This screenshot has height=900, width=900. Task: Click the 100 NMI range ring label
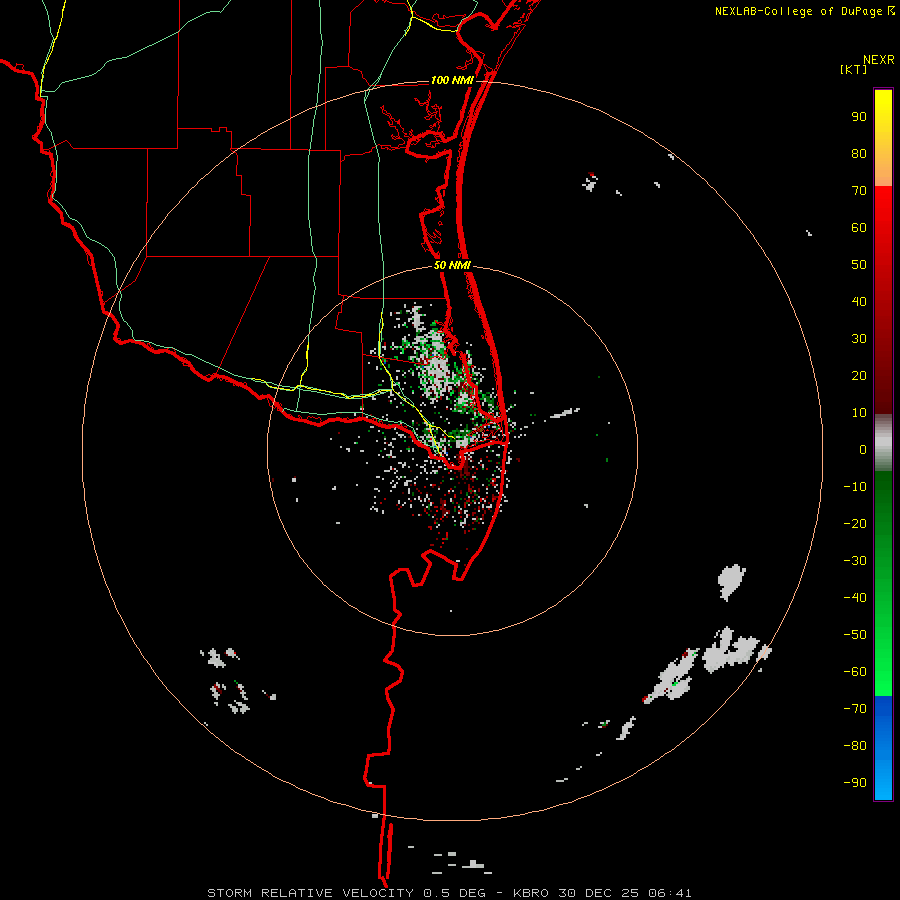(452, 80)
